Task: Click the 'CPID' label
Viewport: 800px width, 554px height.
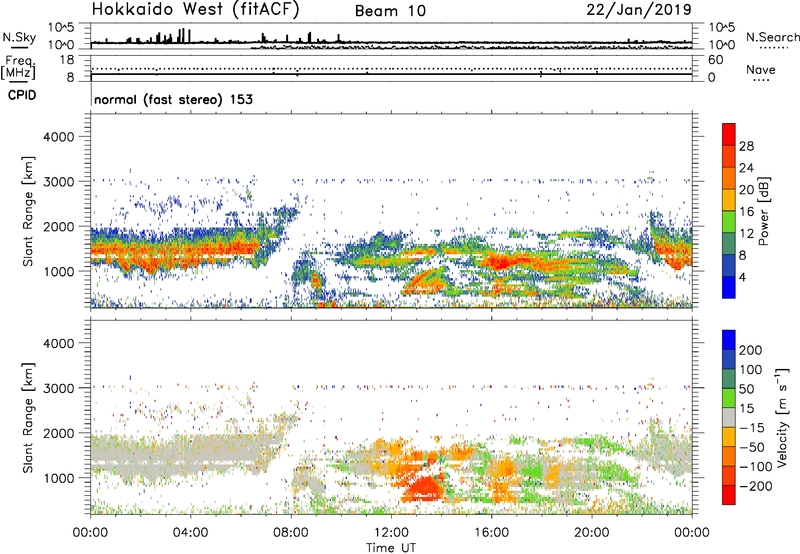Action: tap(22, 95)
